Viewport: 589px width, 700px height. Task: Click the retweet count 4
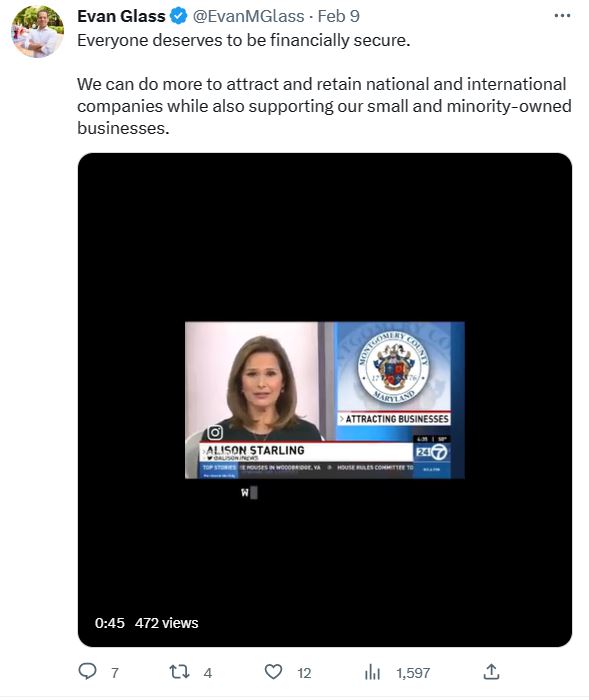(208, 673)
